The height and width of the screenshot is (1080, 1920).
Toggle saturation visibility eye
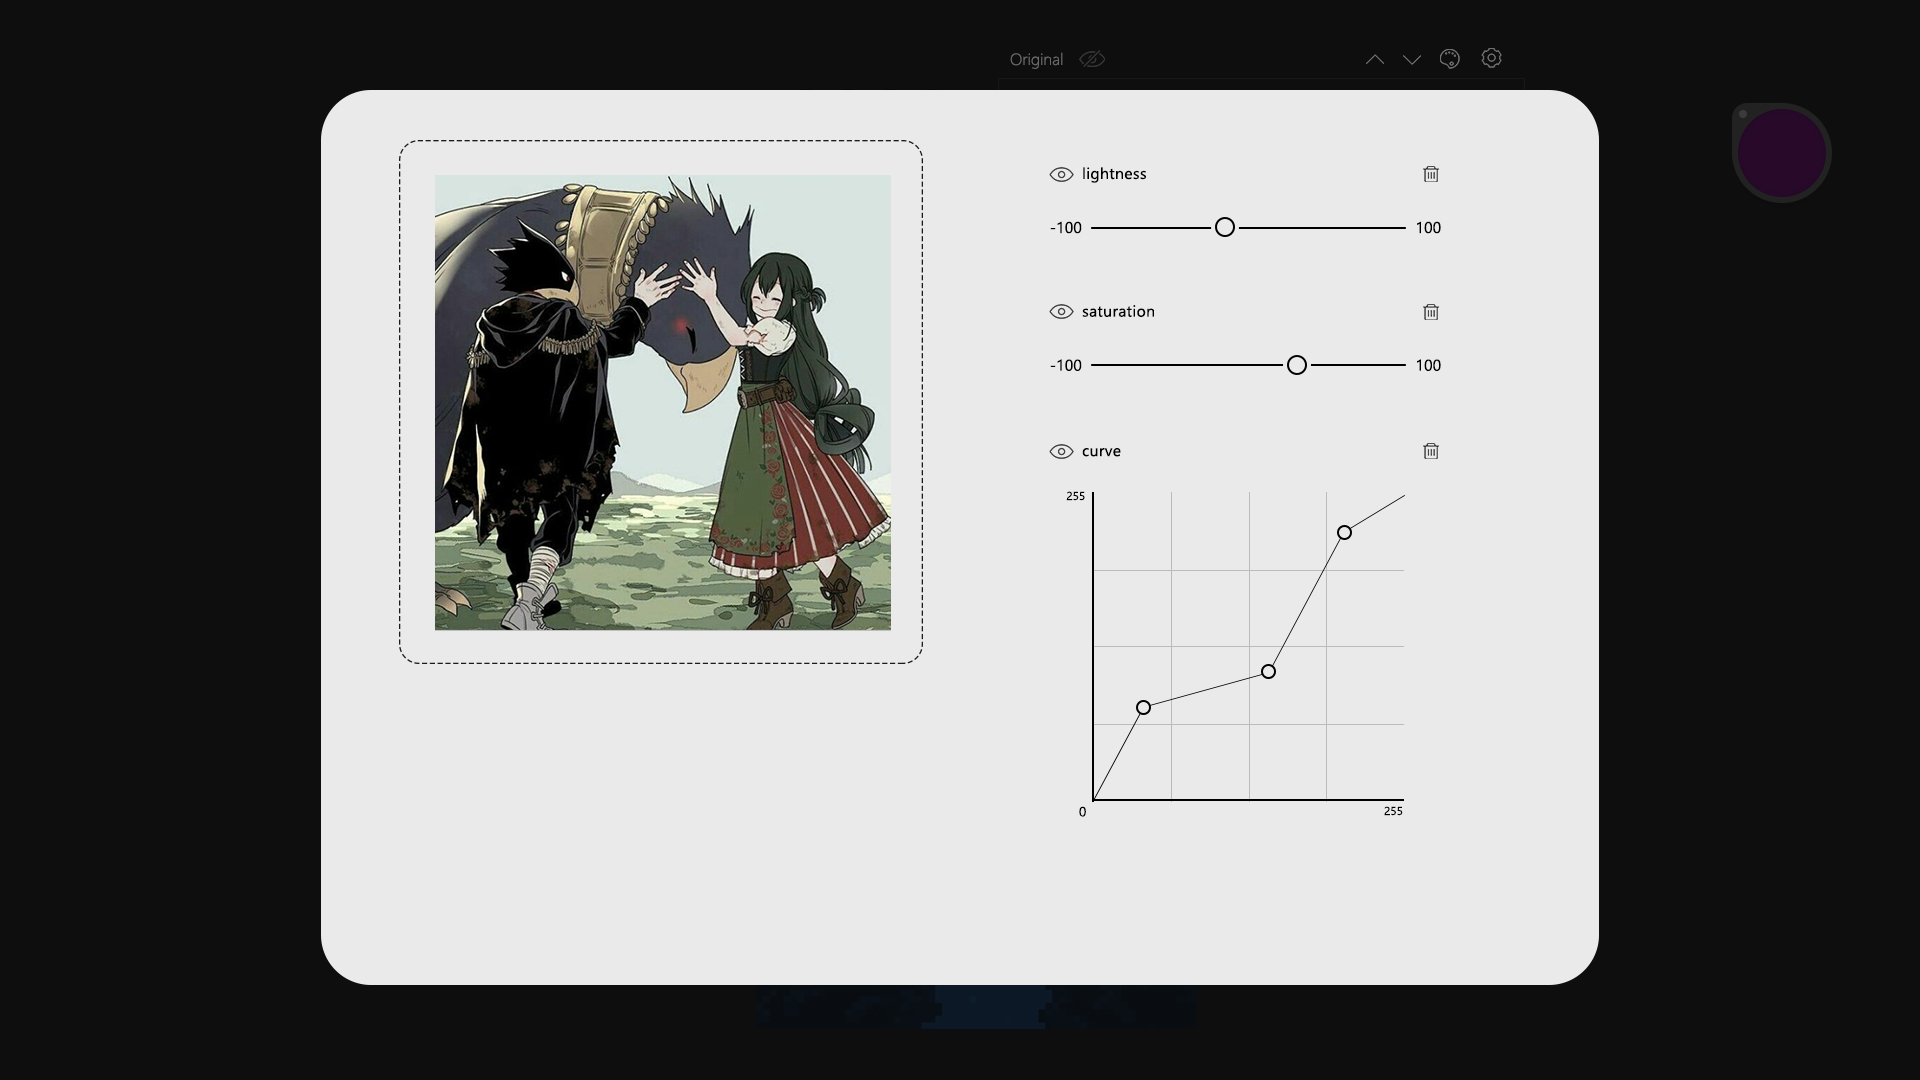tap(1061, 312)
